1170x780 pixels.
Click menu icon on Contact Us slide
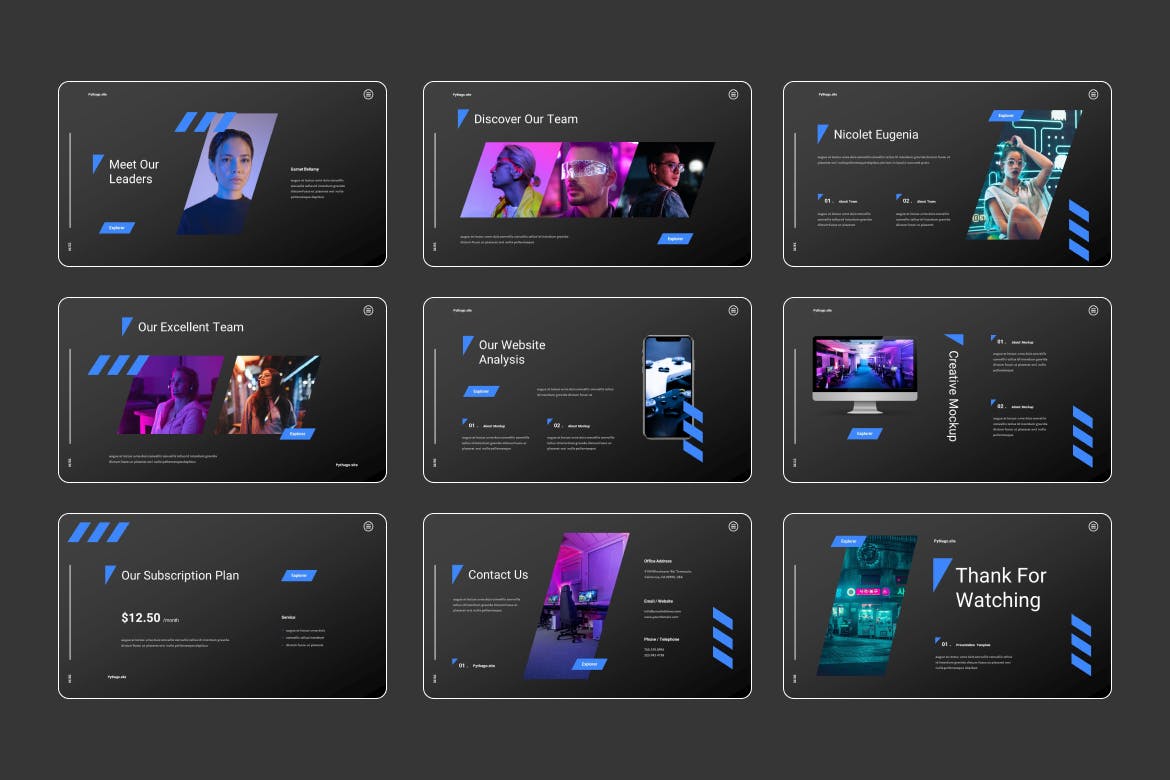(733, 526)
